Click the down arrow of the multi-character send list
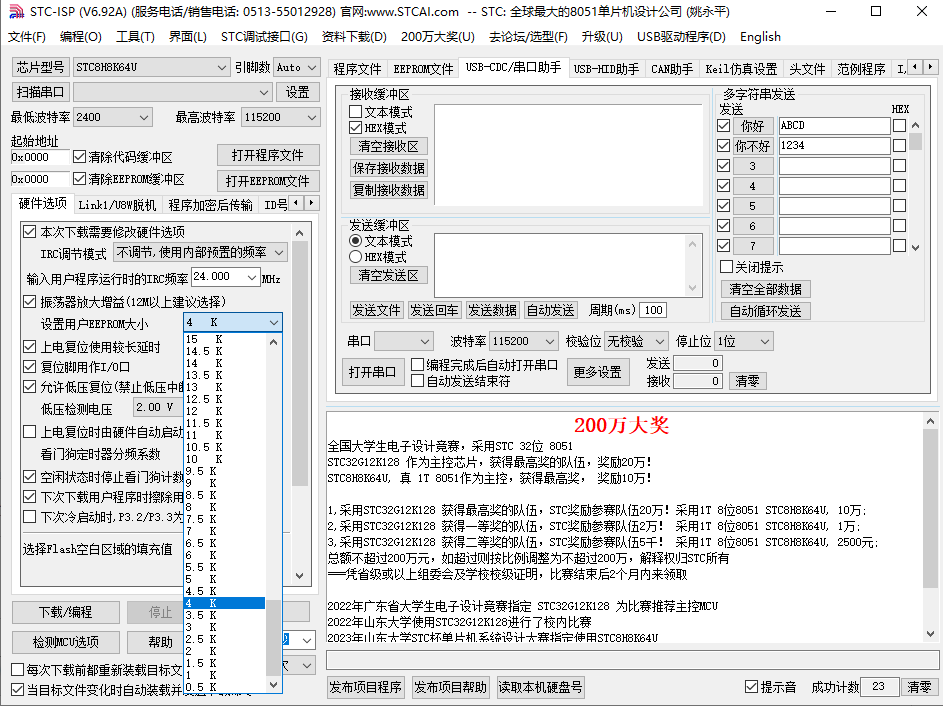The image size is (943, 706). click(x=915, y=247)
